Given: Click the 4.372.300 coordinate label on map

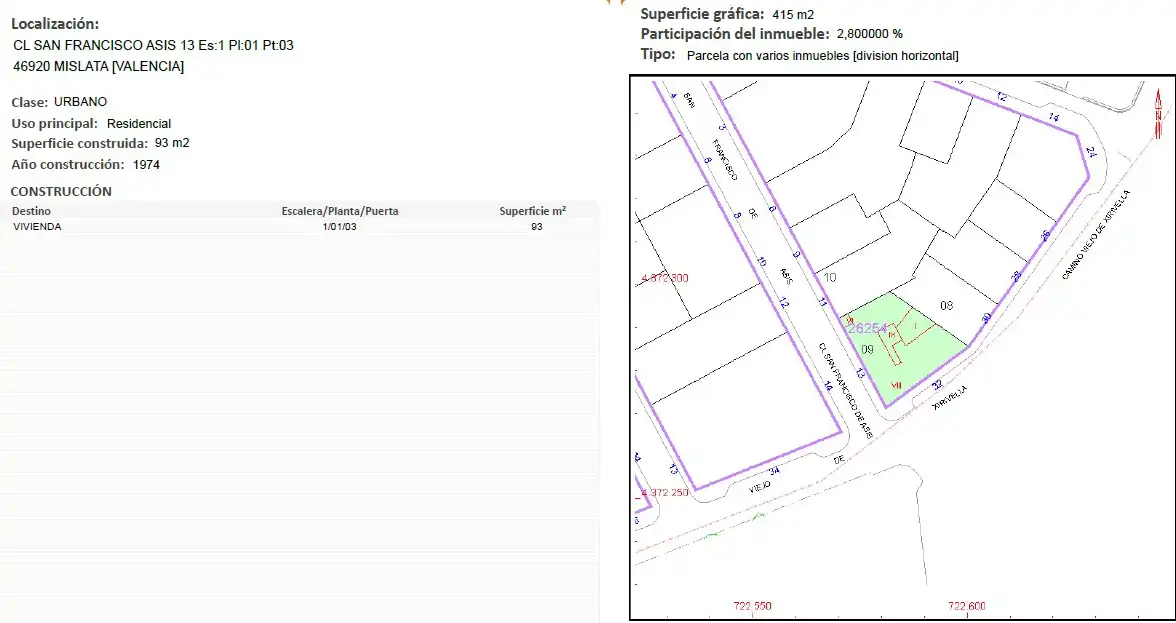Looking at the screenshot, I should click(x=664, y=278).
